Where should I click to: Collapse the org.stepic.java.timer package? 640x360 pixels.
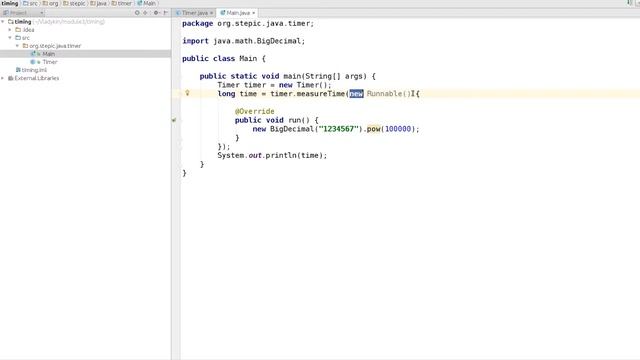[18, 46]
